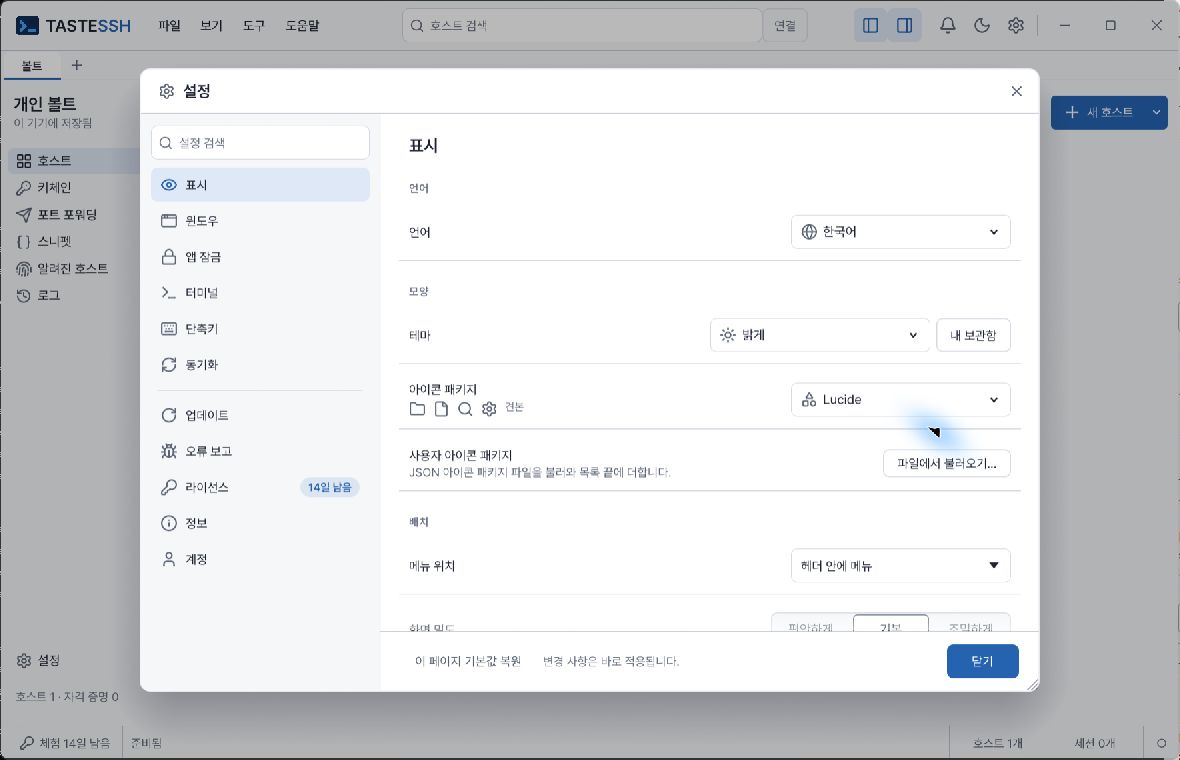Open the 메뉴 위치 dropdown
This screenshot has width=1180, height=760.
[900, 566]
